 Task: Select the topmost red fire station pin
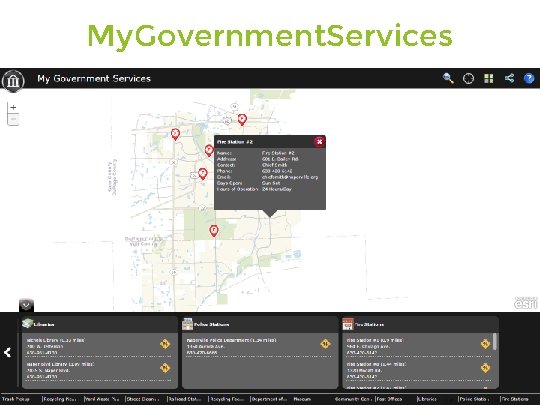pyautogui.click(x=242, y=120)
